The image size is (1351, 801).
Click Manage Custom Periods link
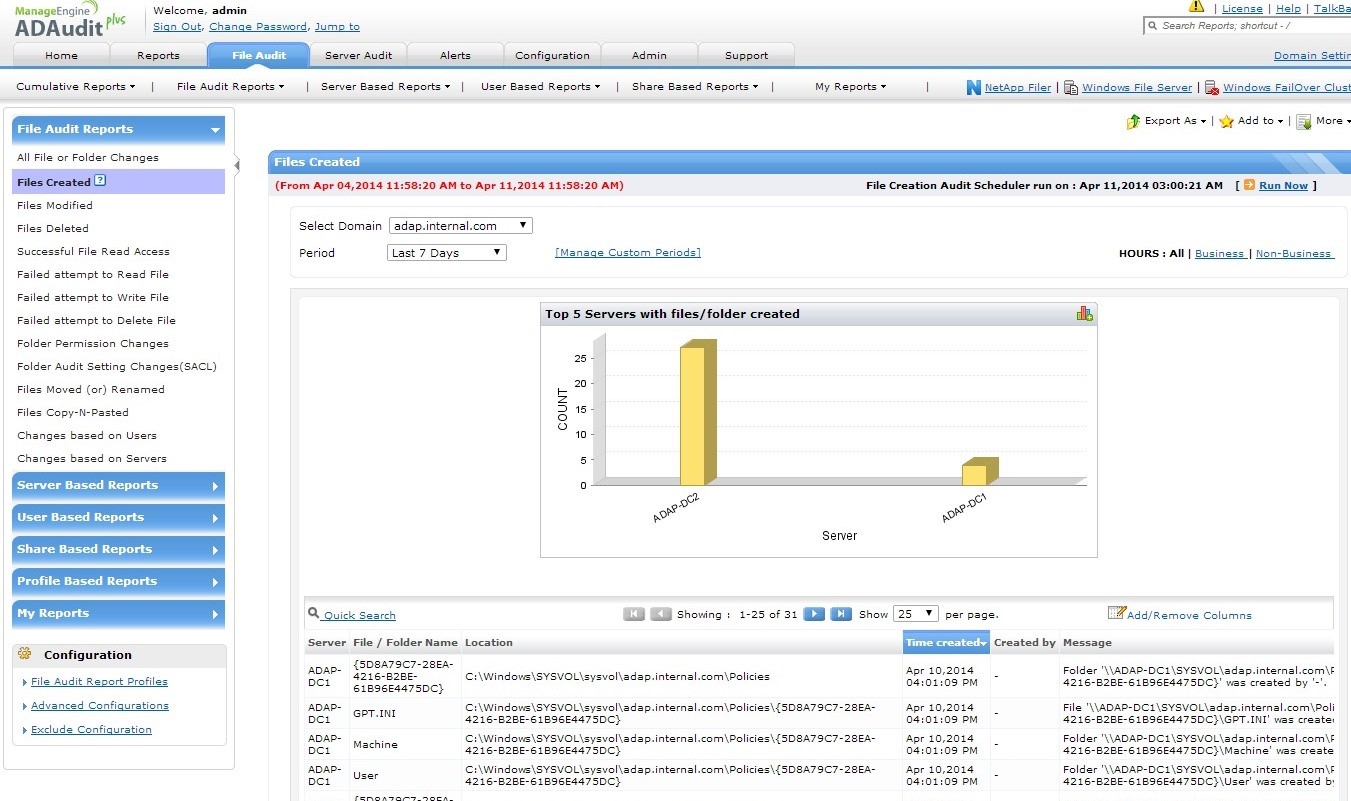click(628, 253)
